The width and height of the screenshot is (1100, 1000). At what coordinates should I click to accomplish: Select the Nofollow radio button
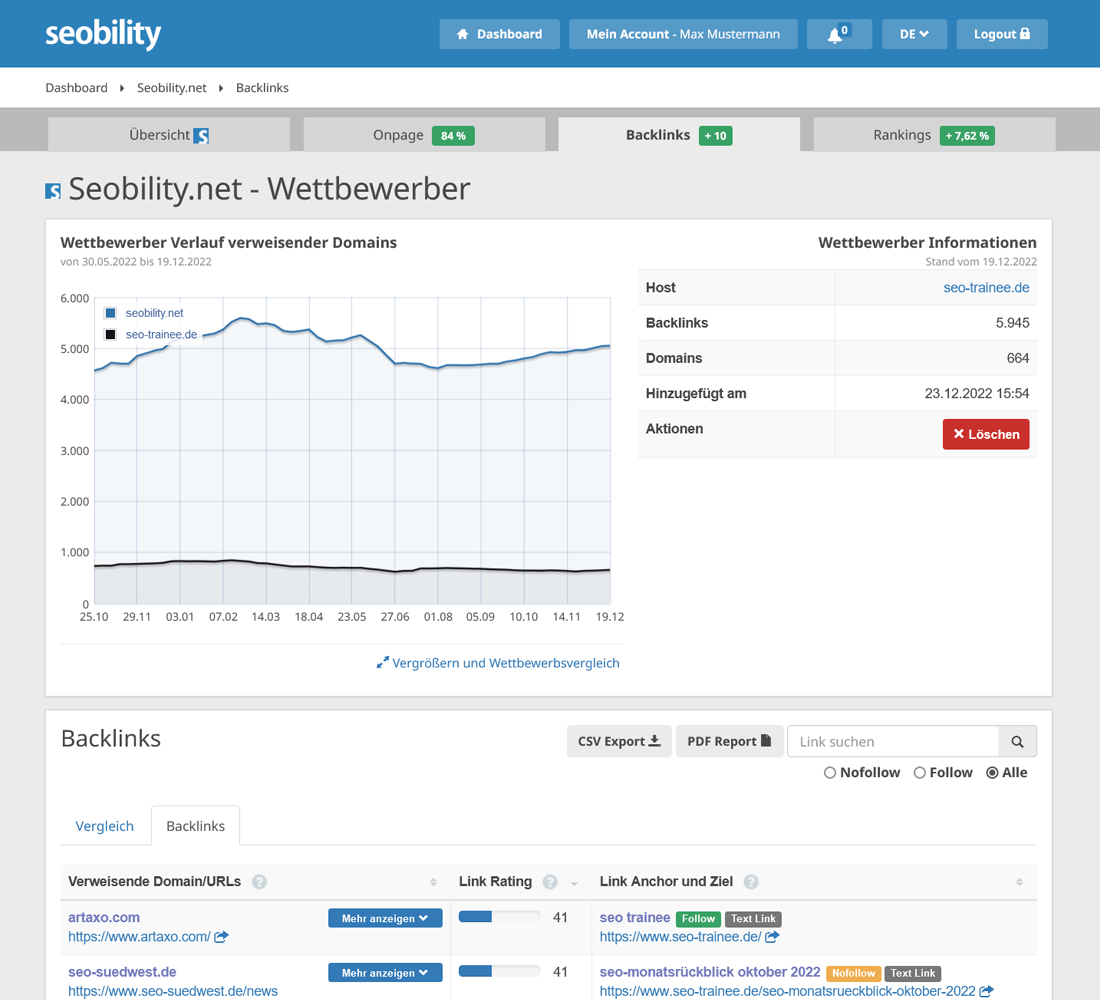(x=830, y=773)
